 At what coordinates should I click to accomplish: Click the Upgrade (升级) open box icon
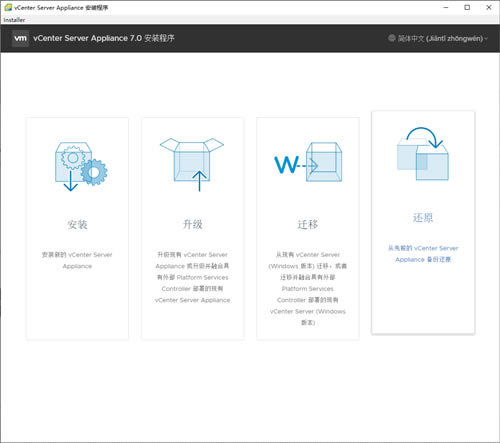pos(192,164)
